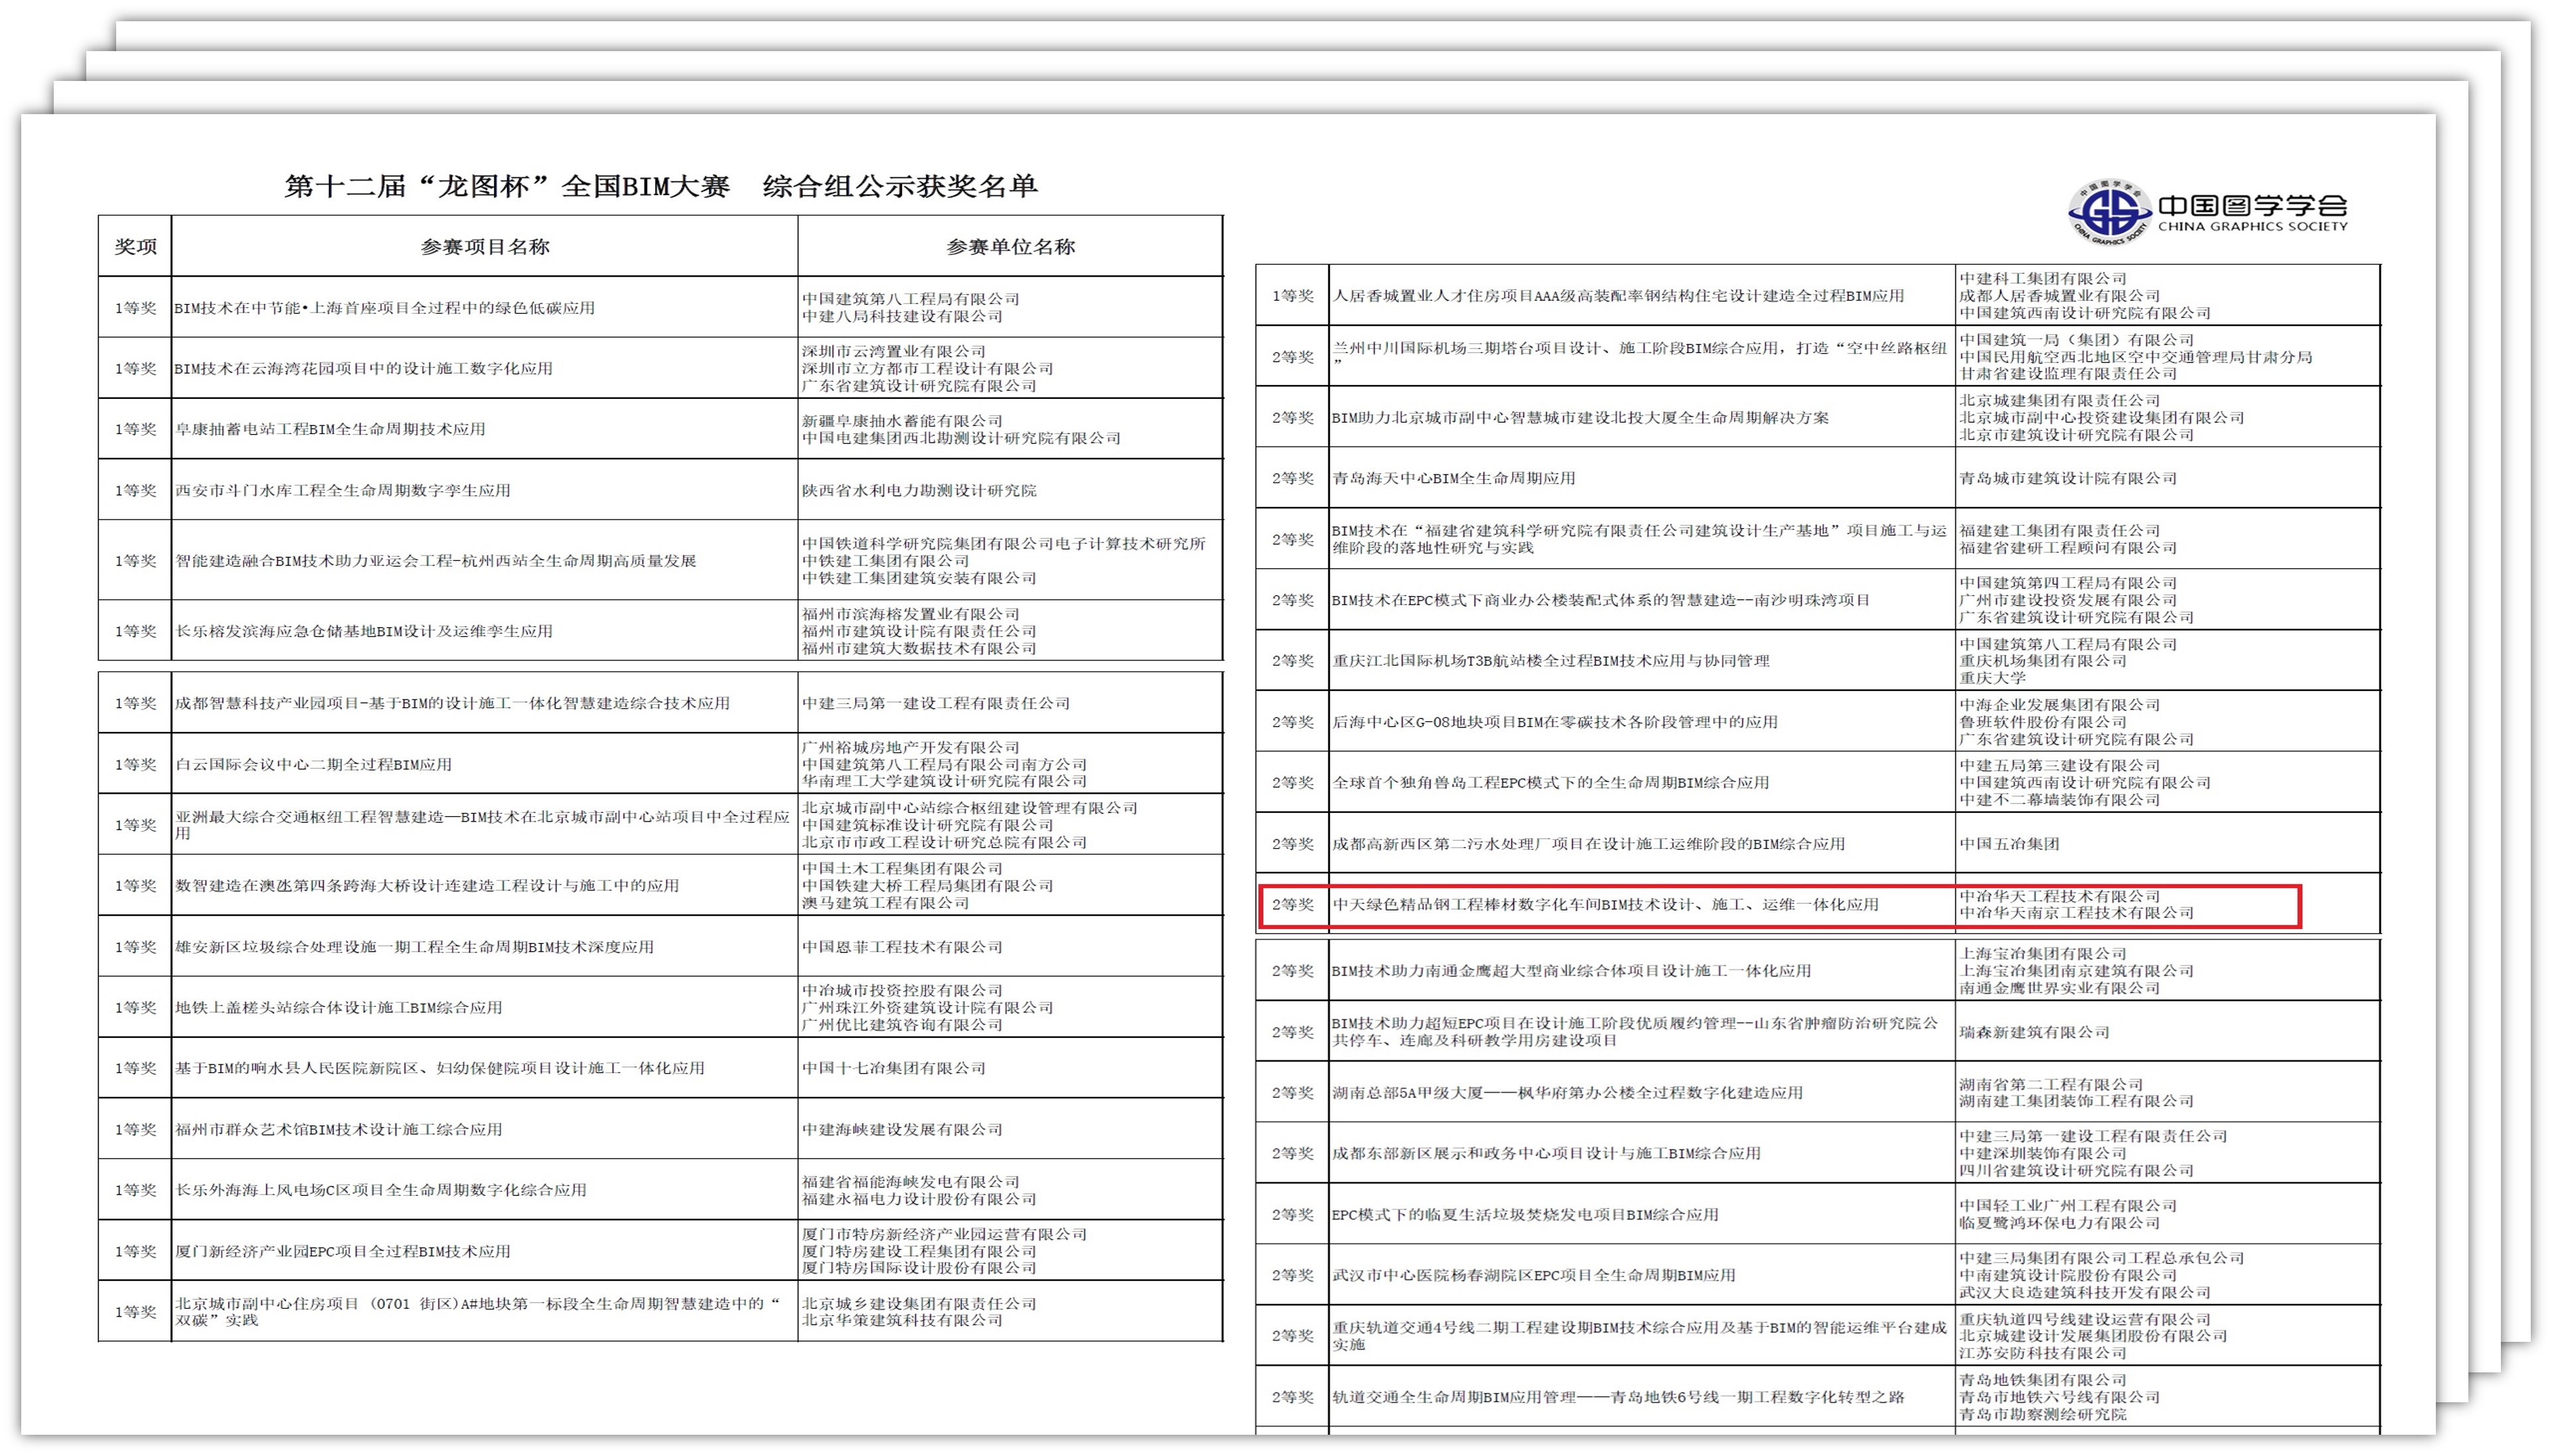Click 青岛城市建筑设计院有限公司 cell
The width and height of the screenshot is (2552, 1456).
[x=2168, y=478]
